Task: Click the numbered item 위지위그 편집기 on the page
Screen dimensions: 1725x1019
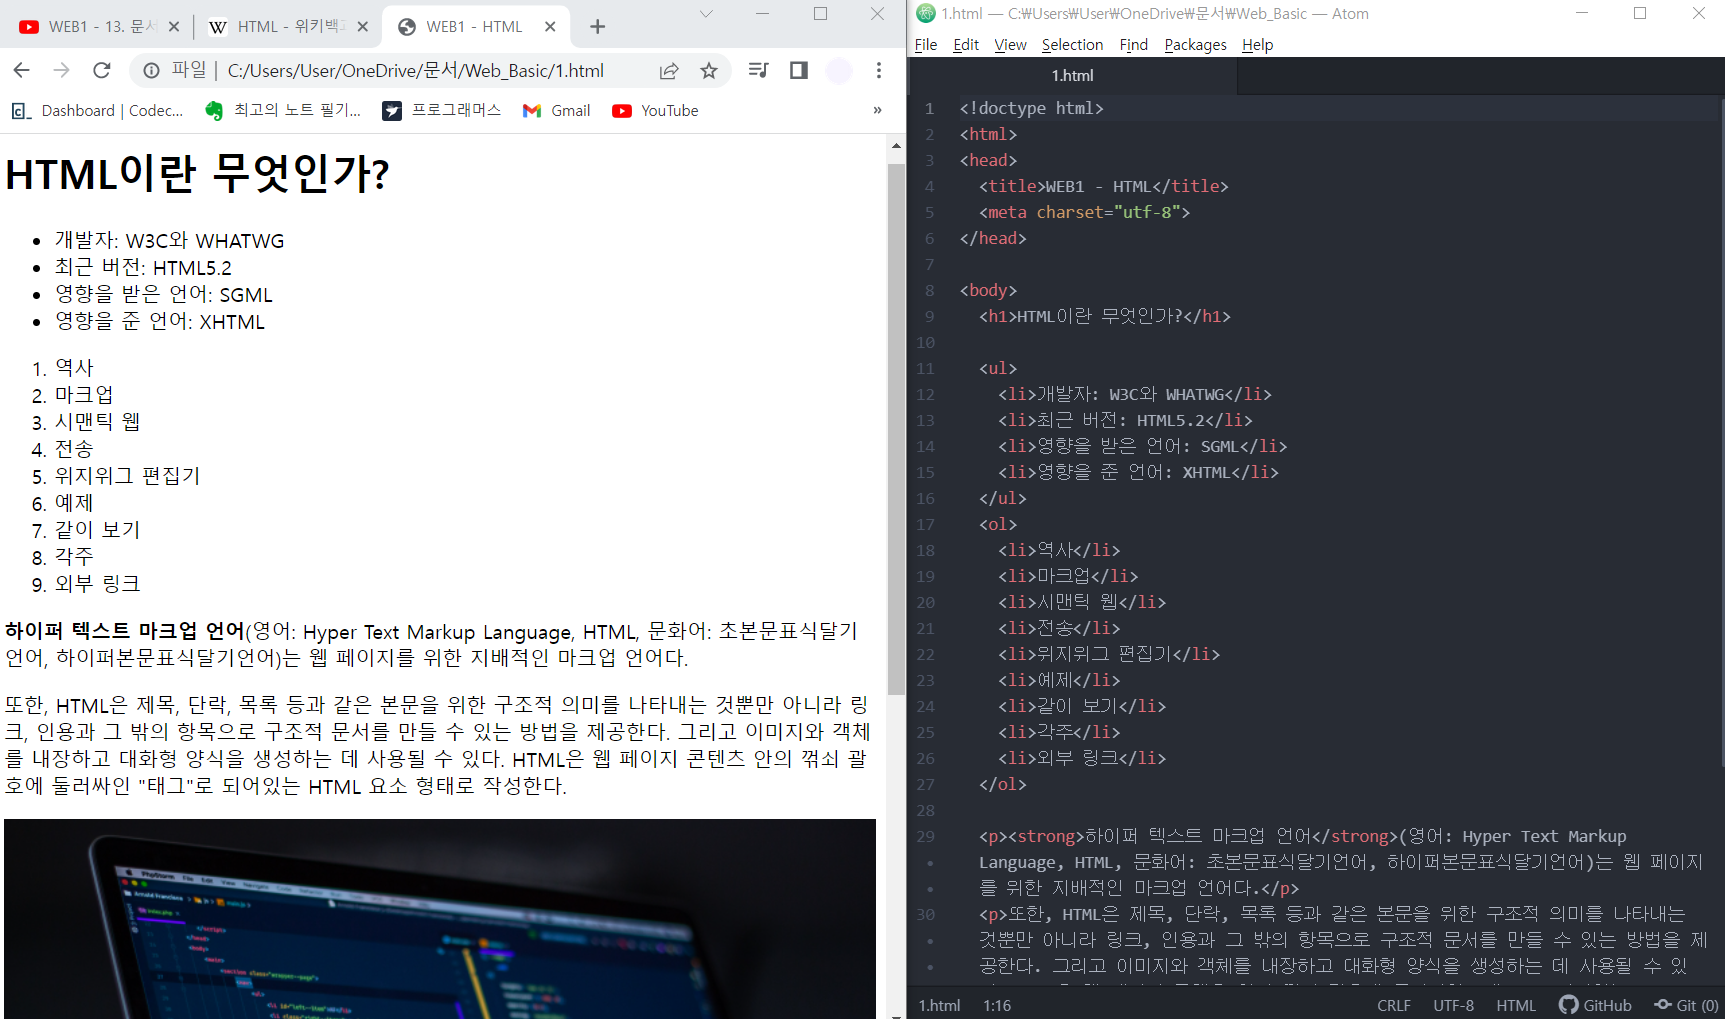Action: click(127, 476)
